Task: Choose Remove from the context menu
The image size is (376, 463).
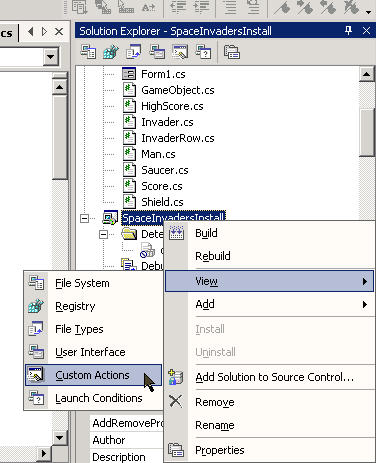Action: pyautogui.click(x=269, y=402)
